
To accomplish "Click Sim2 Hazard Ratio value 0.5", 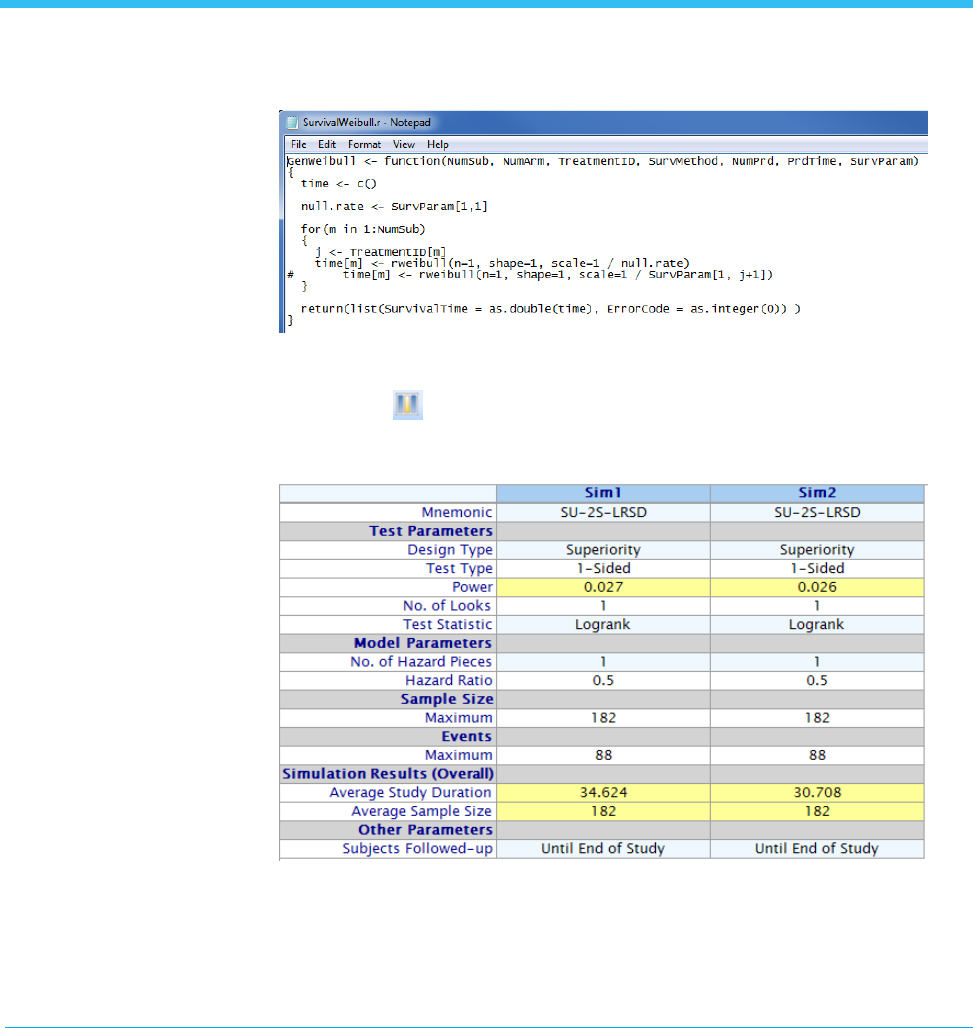I will [817, 681].
